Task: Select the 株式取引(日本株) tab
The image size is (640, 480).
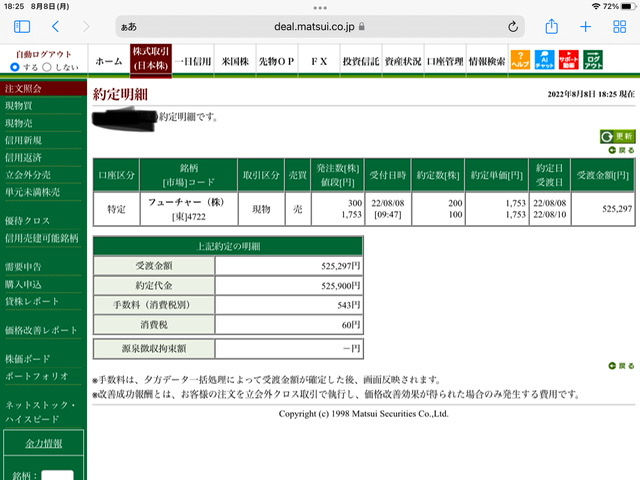Action: pos(151,60)
